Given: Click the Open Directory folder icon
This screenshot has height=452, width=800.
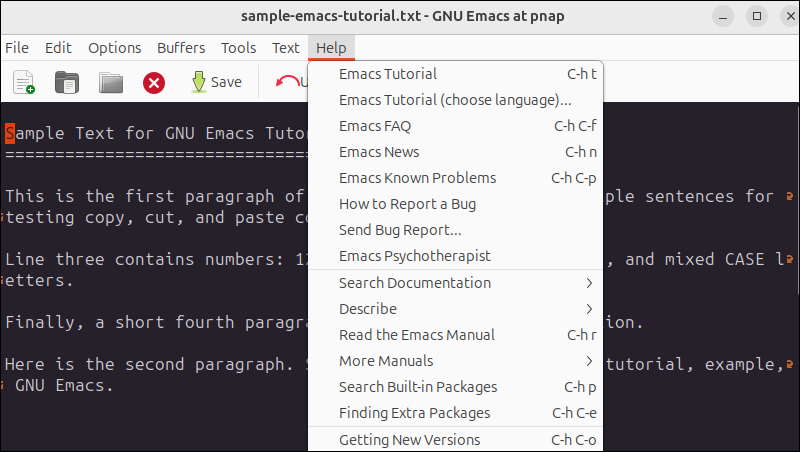Looking at the screenshot, I should tap(110, 82).
